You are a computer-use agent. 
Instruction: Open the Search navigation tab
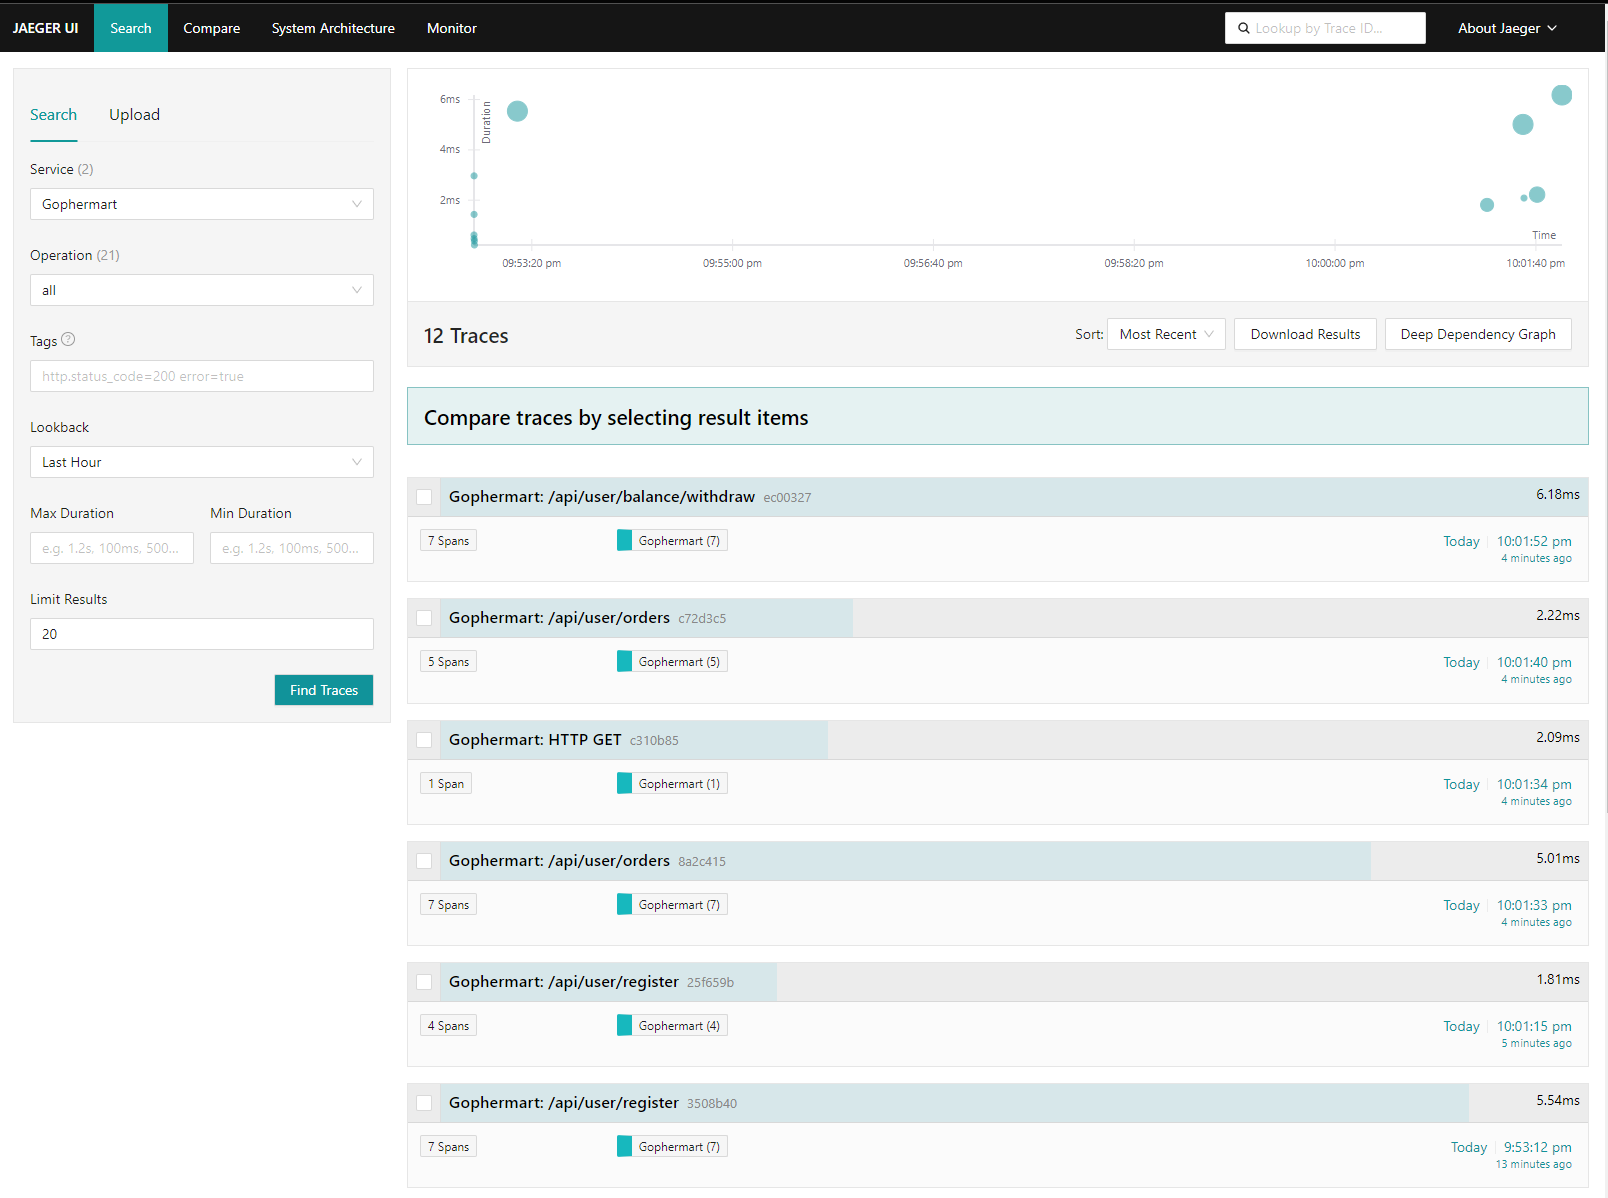131,28
